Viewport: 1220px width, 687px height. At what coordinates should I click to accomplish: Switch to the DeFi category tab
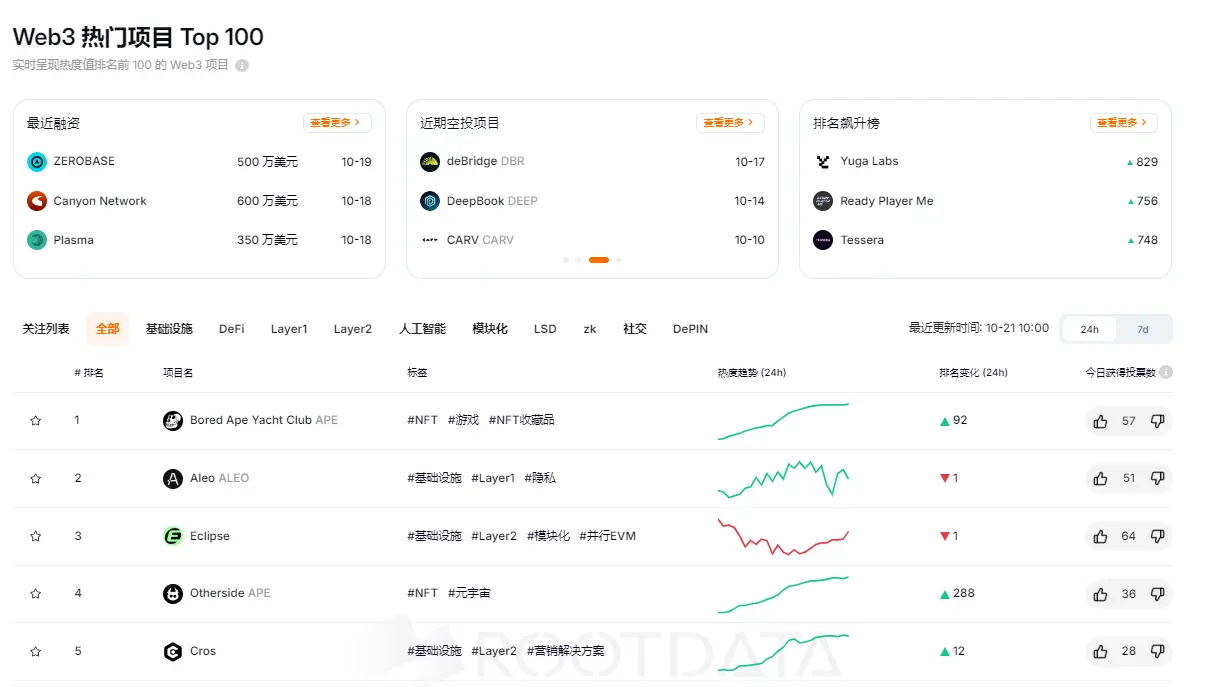231,328
